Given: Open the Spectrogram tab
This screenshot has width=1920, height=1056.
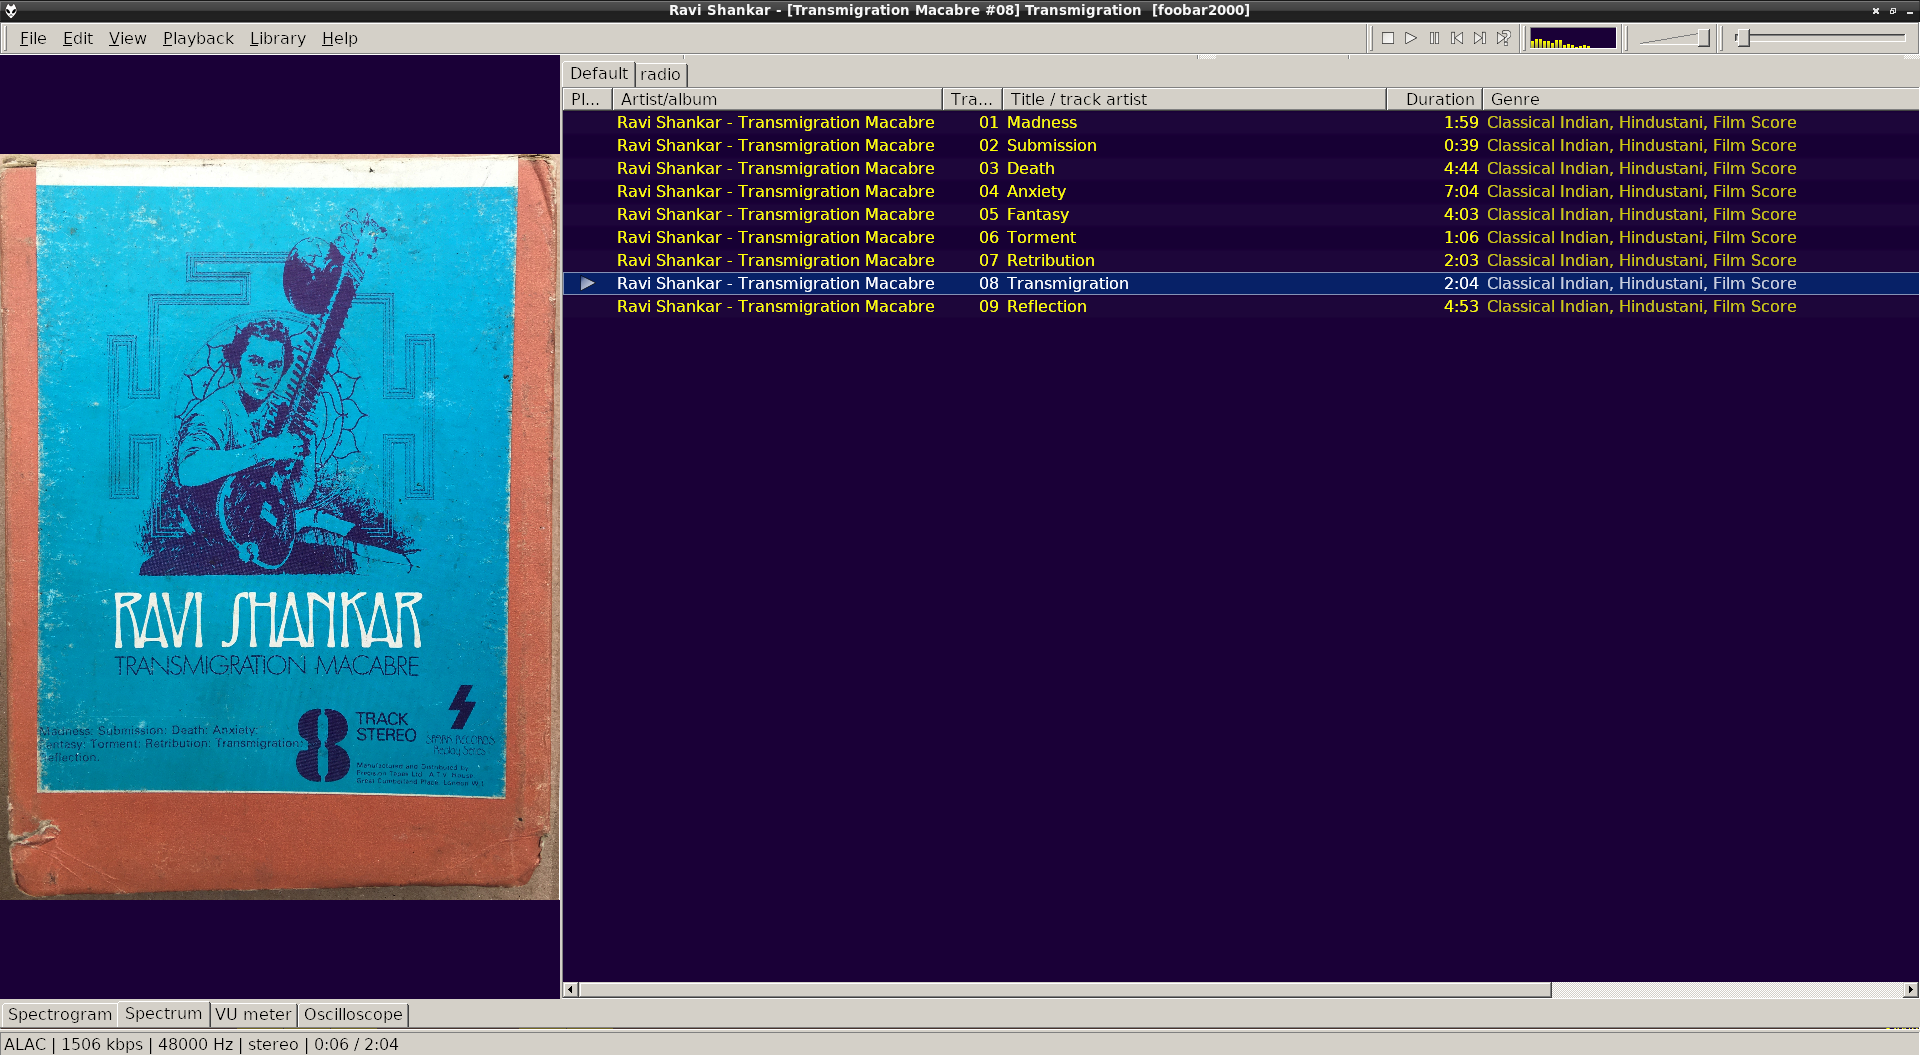Looking at the screenshot, I should [60, 1014].
